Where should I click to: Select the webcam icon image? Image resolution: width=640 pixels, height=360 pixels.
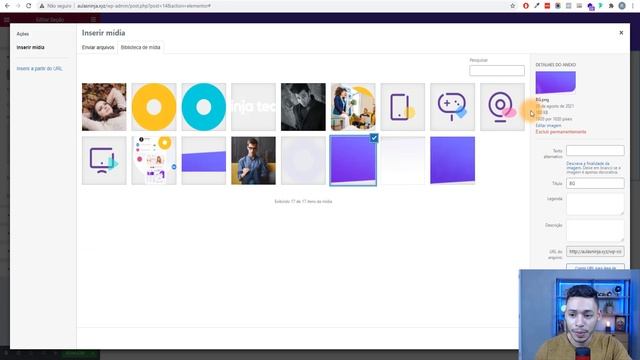502,107
